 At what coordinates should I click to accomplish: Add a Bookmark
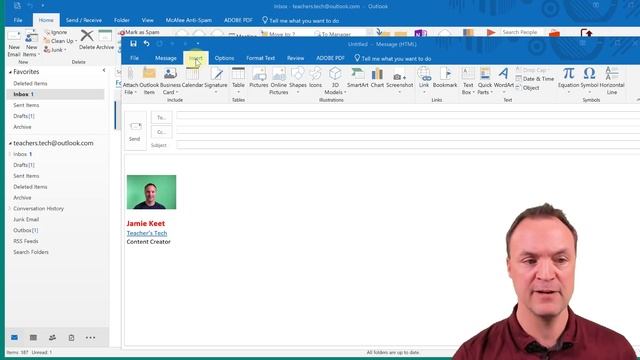tap(445, 78)
